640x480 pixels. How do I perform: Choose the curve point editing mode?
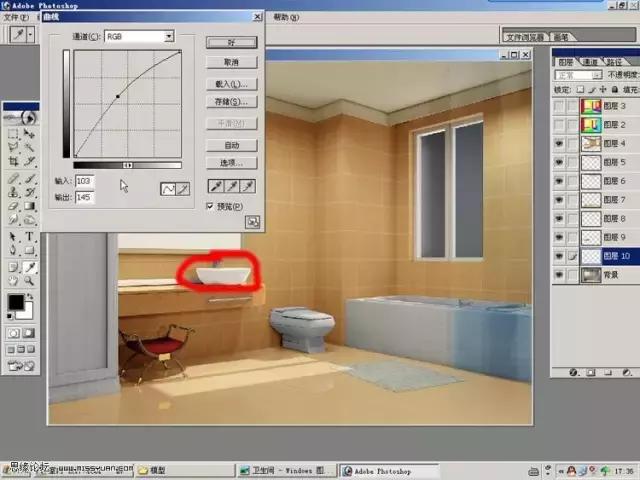click(168, 189)
